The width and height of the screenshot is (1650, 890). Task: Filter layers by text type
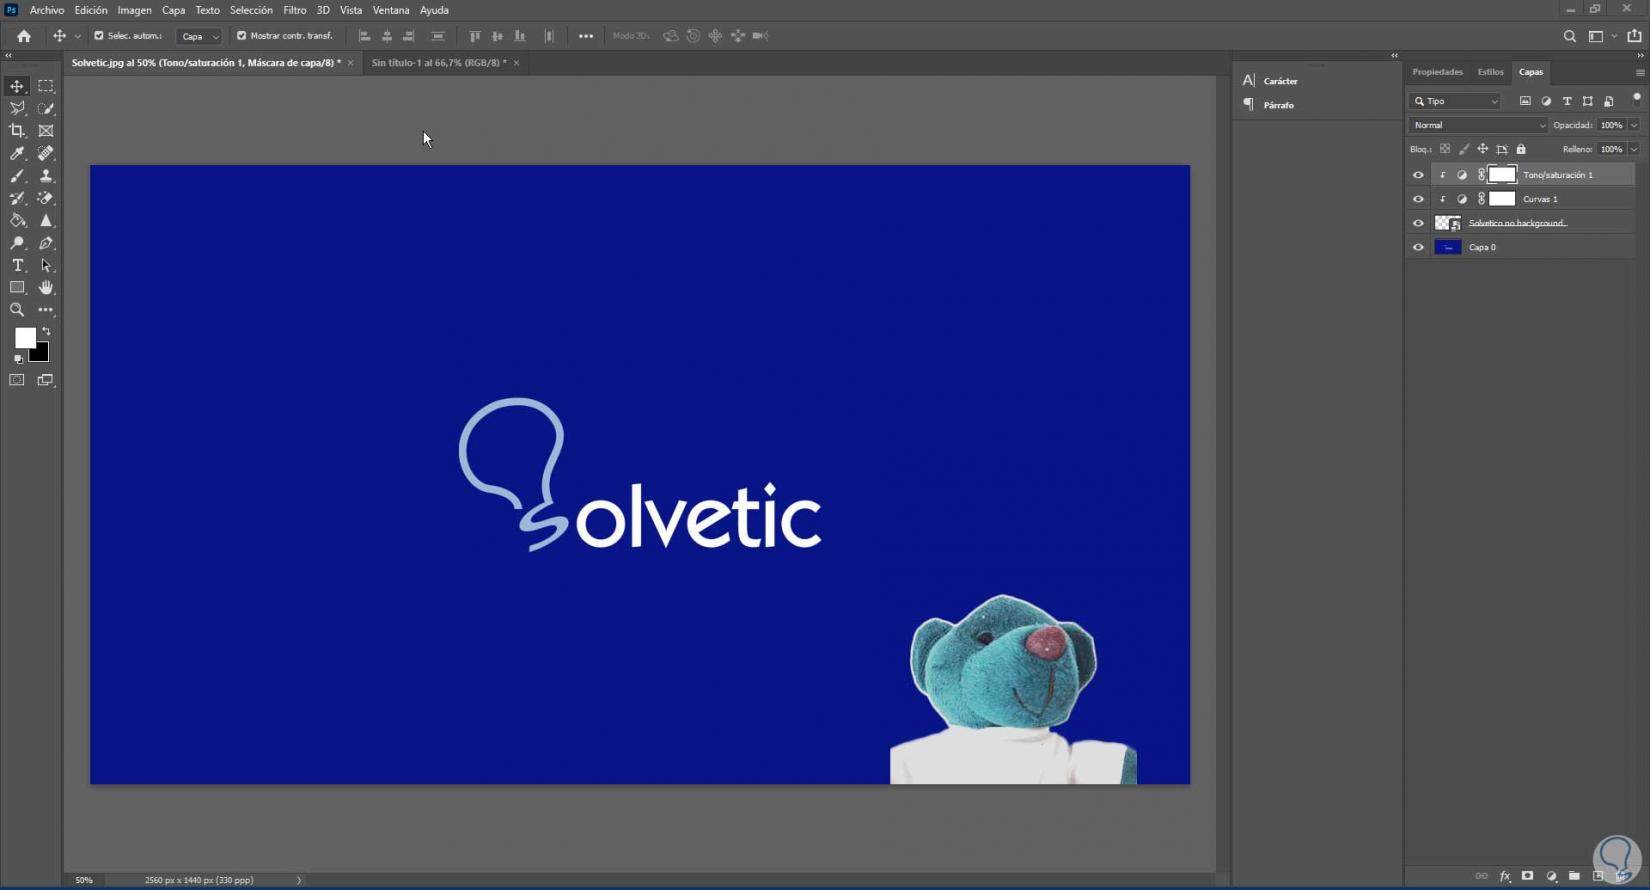pos(1567,101)
